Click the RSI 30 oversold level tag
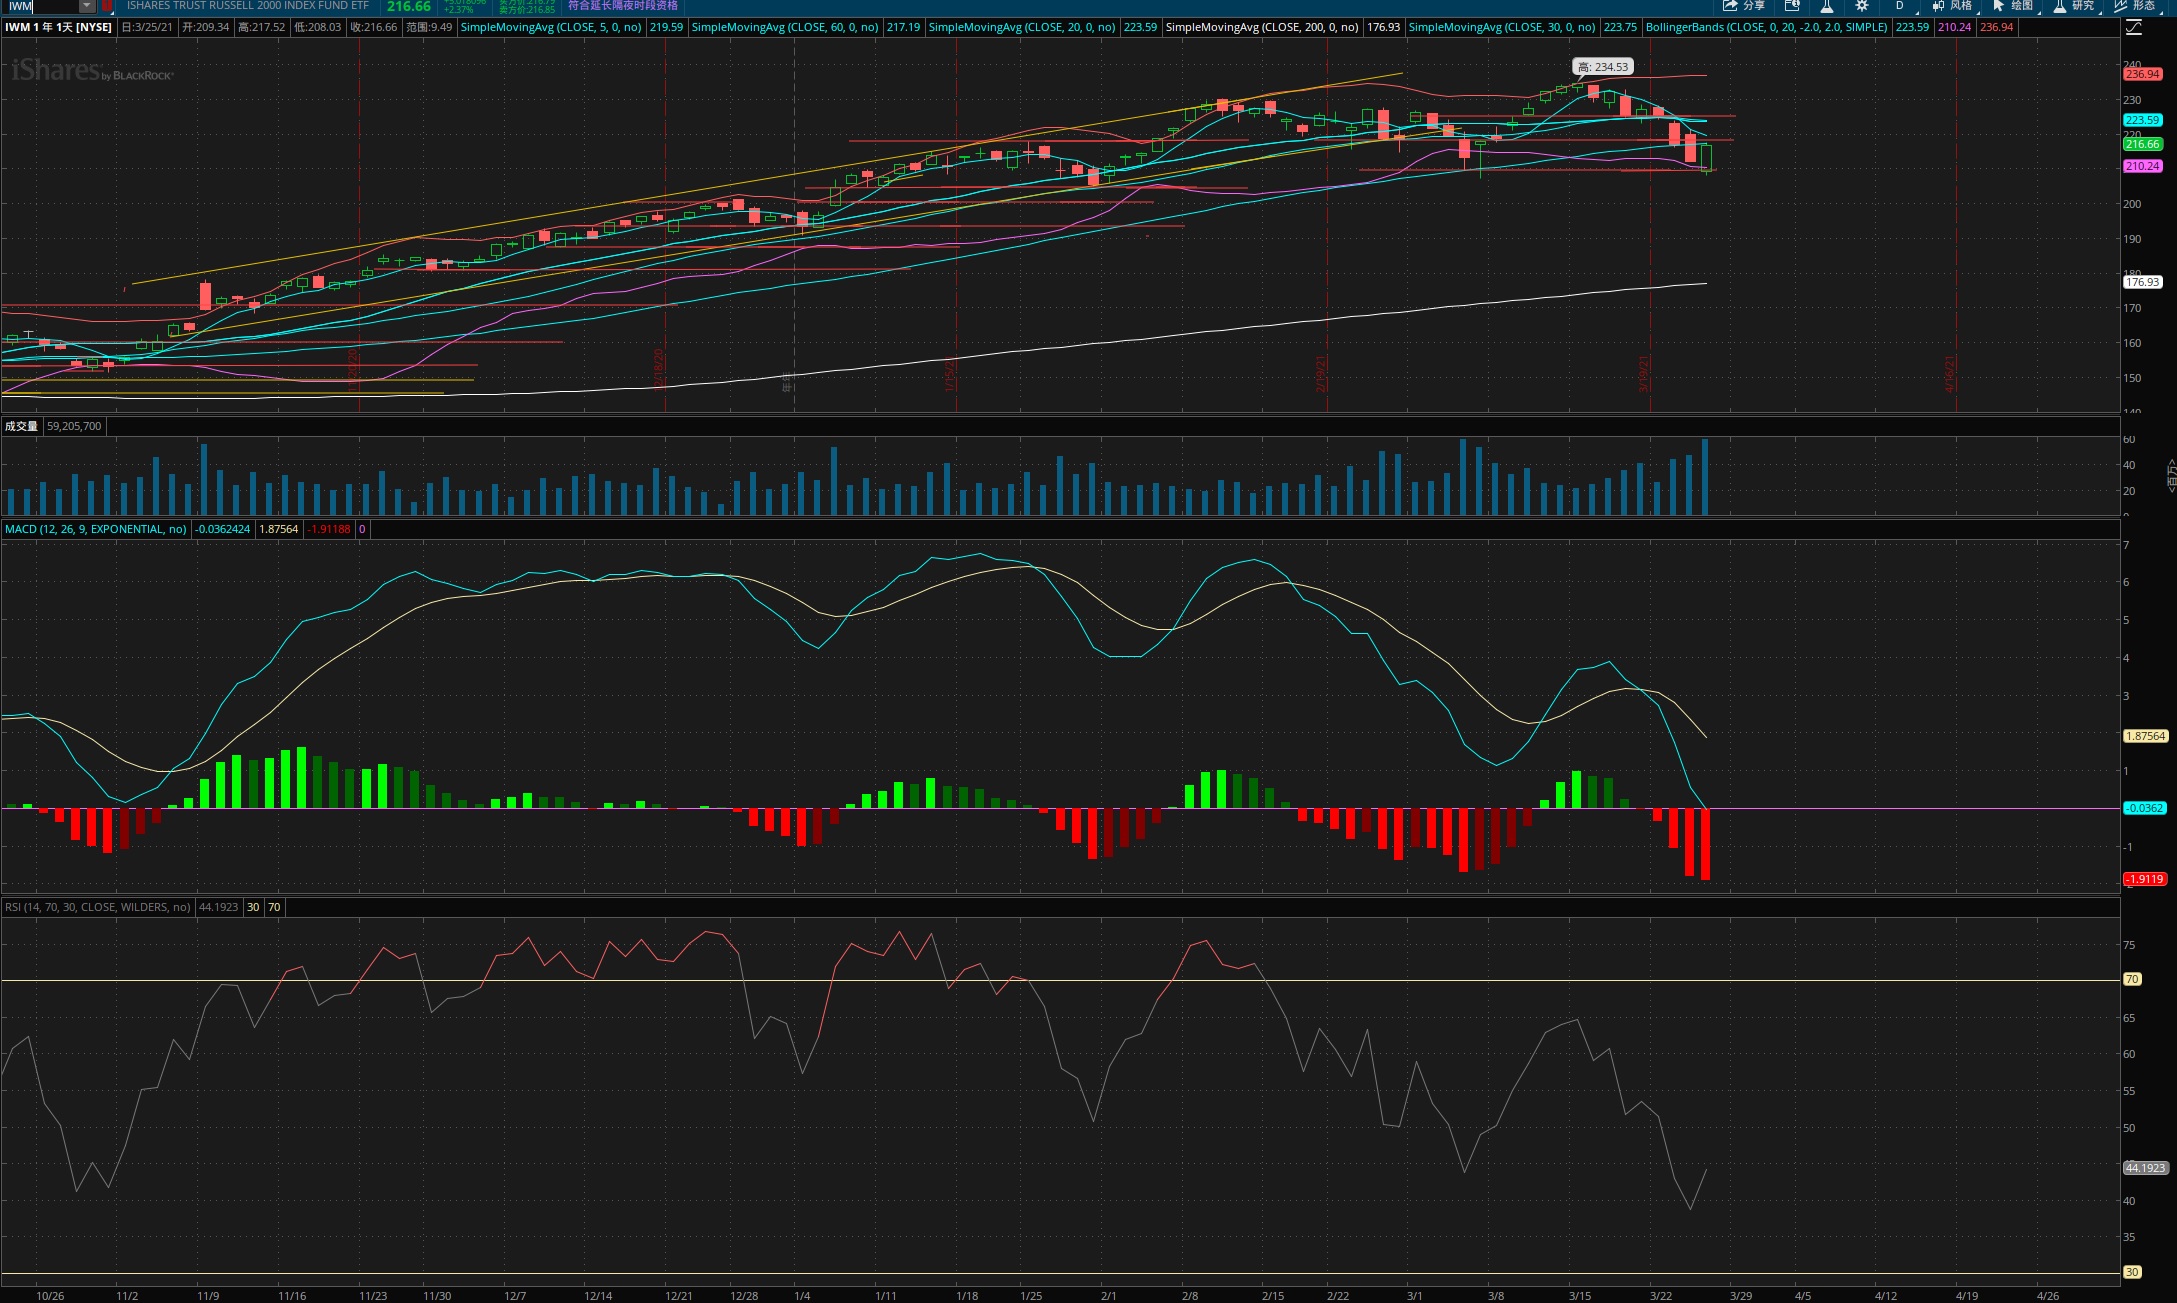 2132,1273
